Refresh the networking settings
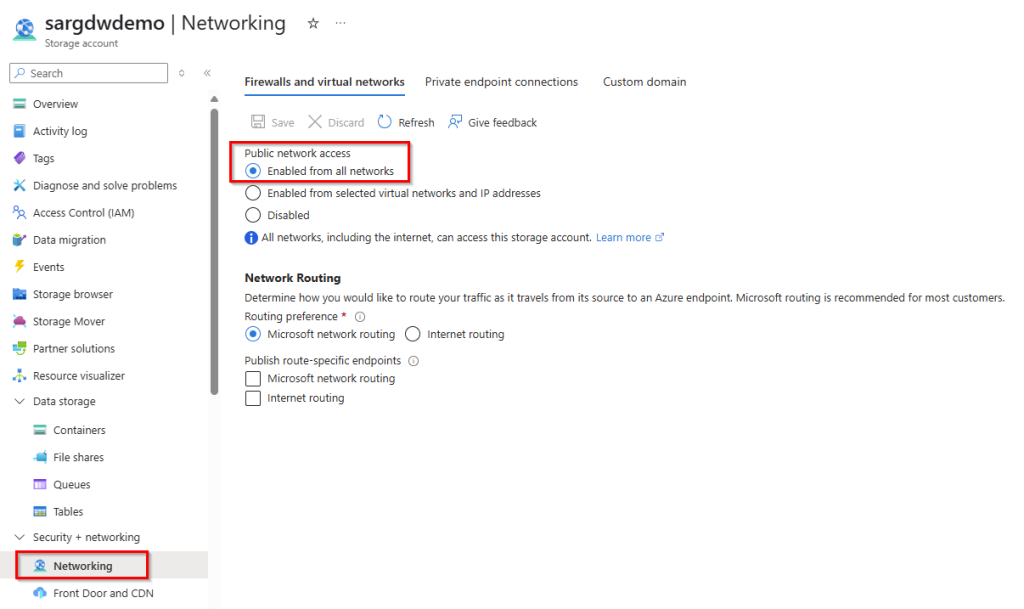Image resolution: width=1024 pixels, height=609 pixels. point(405,122)
